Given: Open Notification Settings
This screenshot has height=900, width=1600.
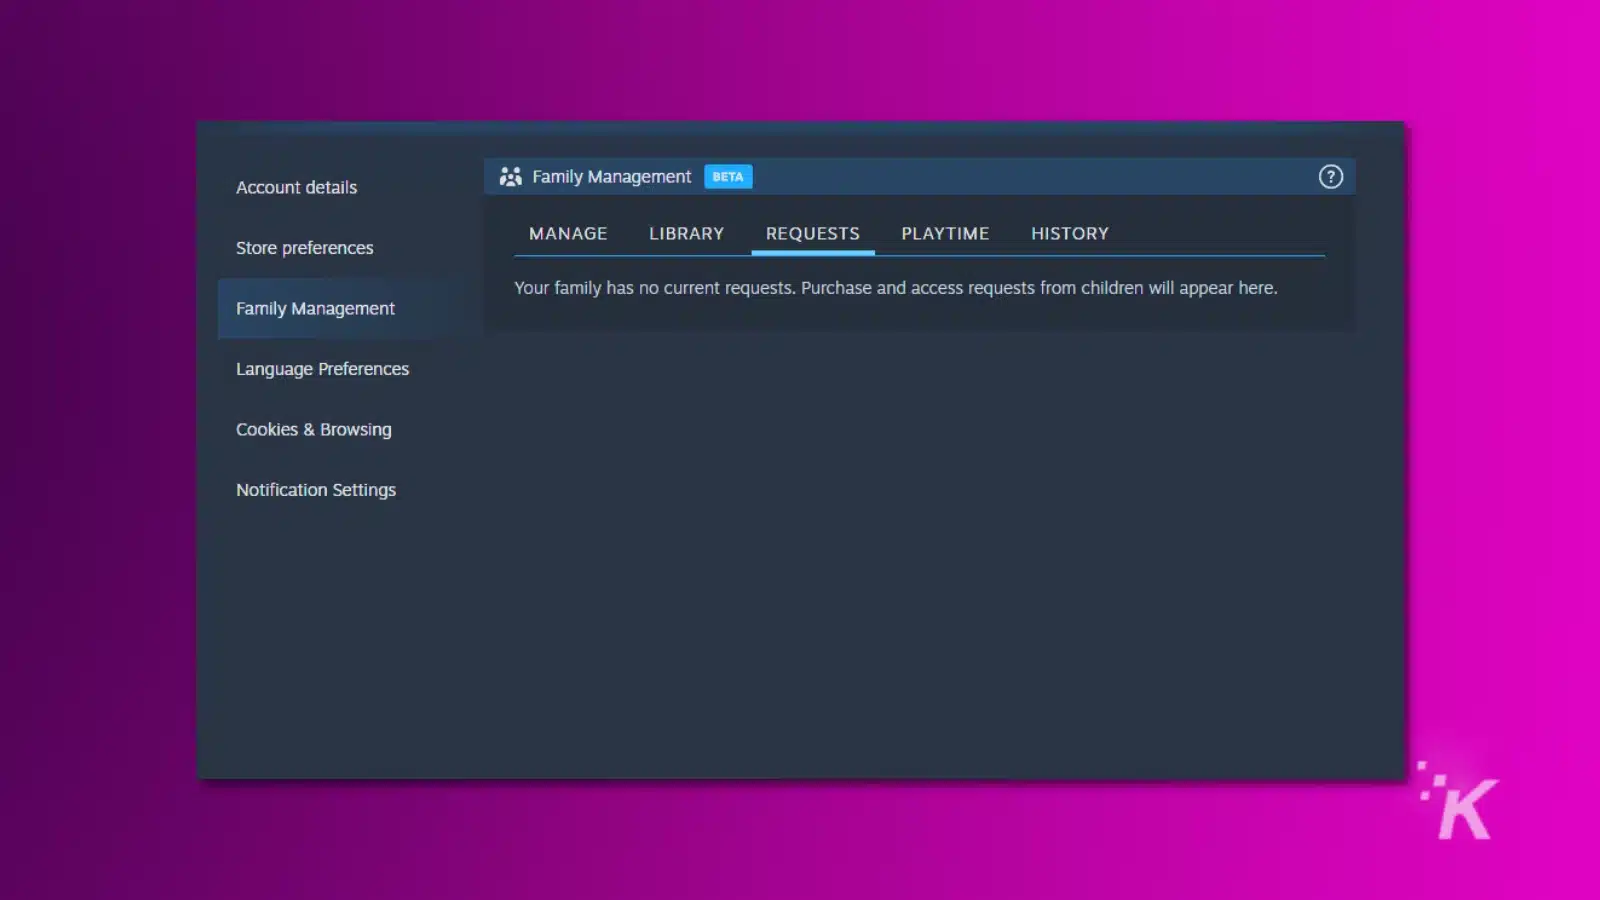Looking at the screenshot, I should [316, 490].
